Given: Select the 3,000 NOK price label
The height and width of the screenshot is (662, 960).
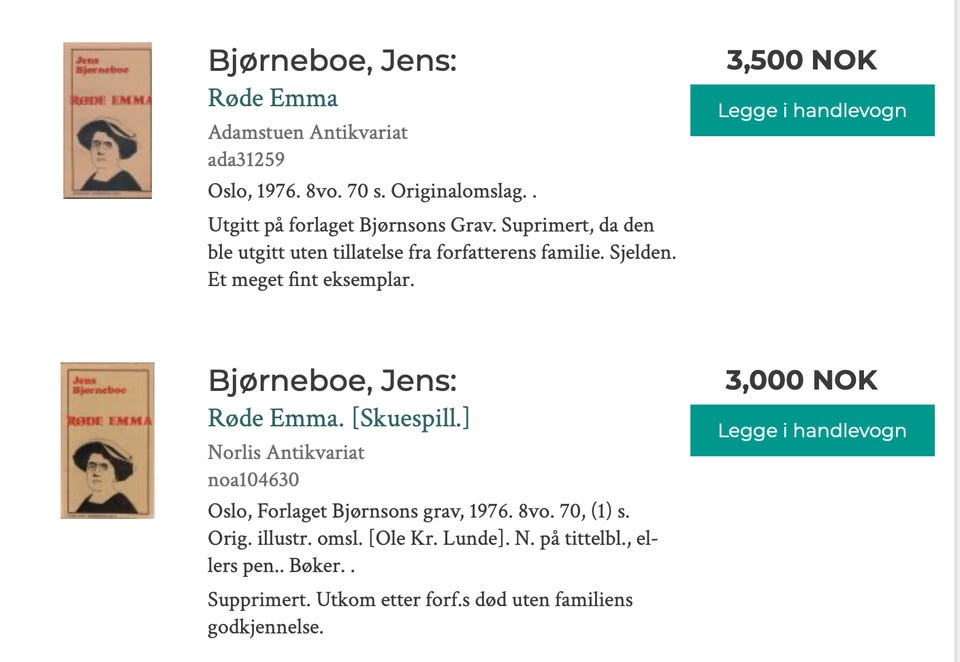Looking at the screenshot, I should pyautogui.click(x=801, y=380).
